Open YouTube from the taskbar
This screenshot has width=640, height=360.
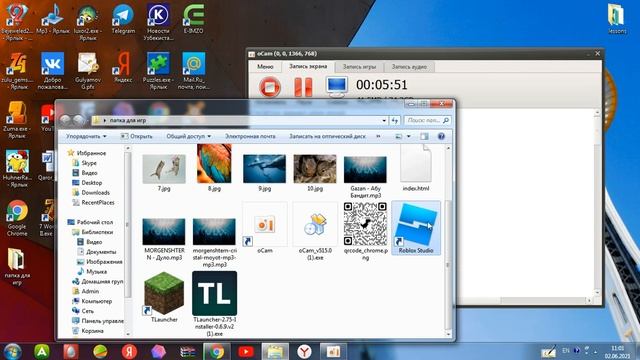246,351
